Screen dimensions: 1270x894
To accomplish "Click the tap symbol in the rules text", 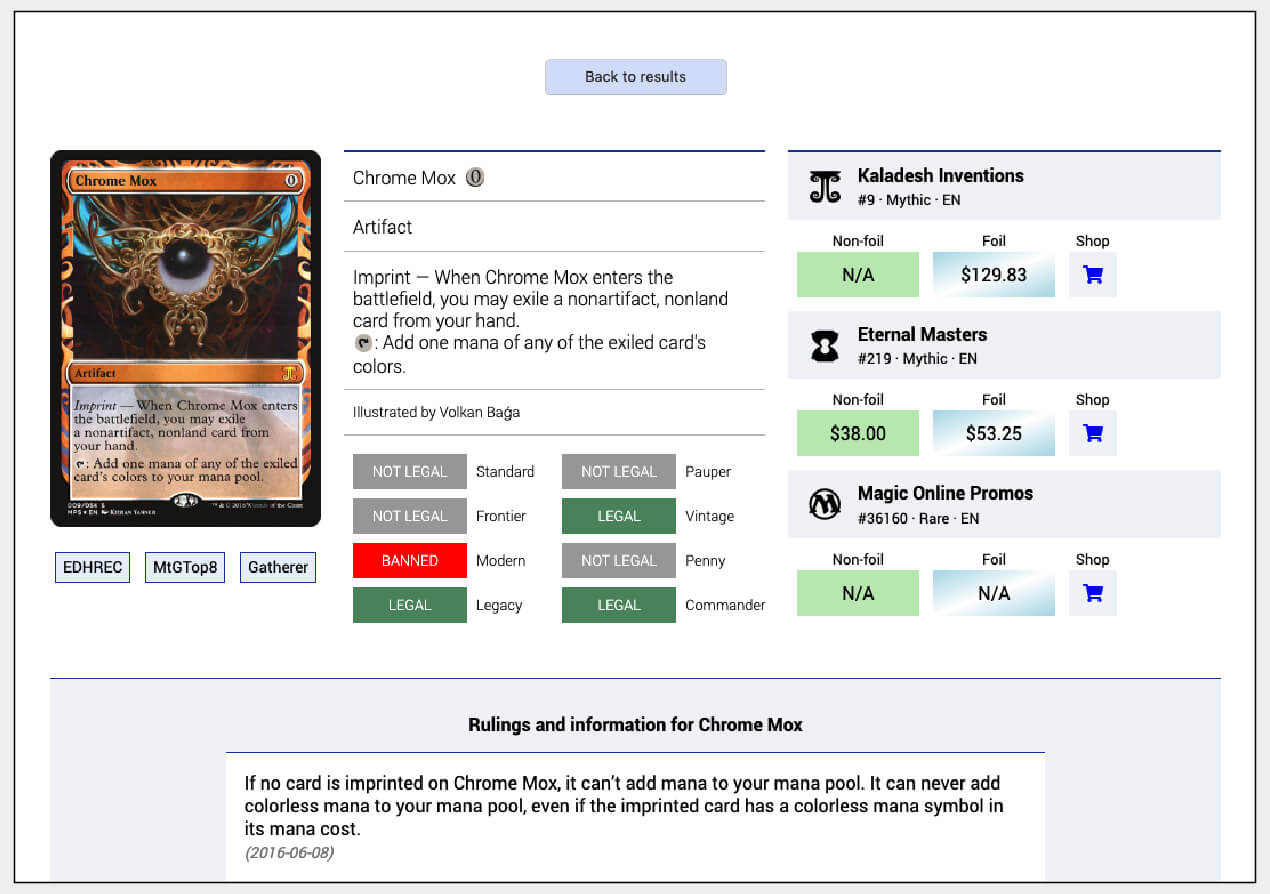I will coord(361,343).
